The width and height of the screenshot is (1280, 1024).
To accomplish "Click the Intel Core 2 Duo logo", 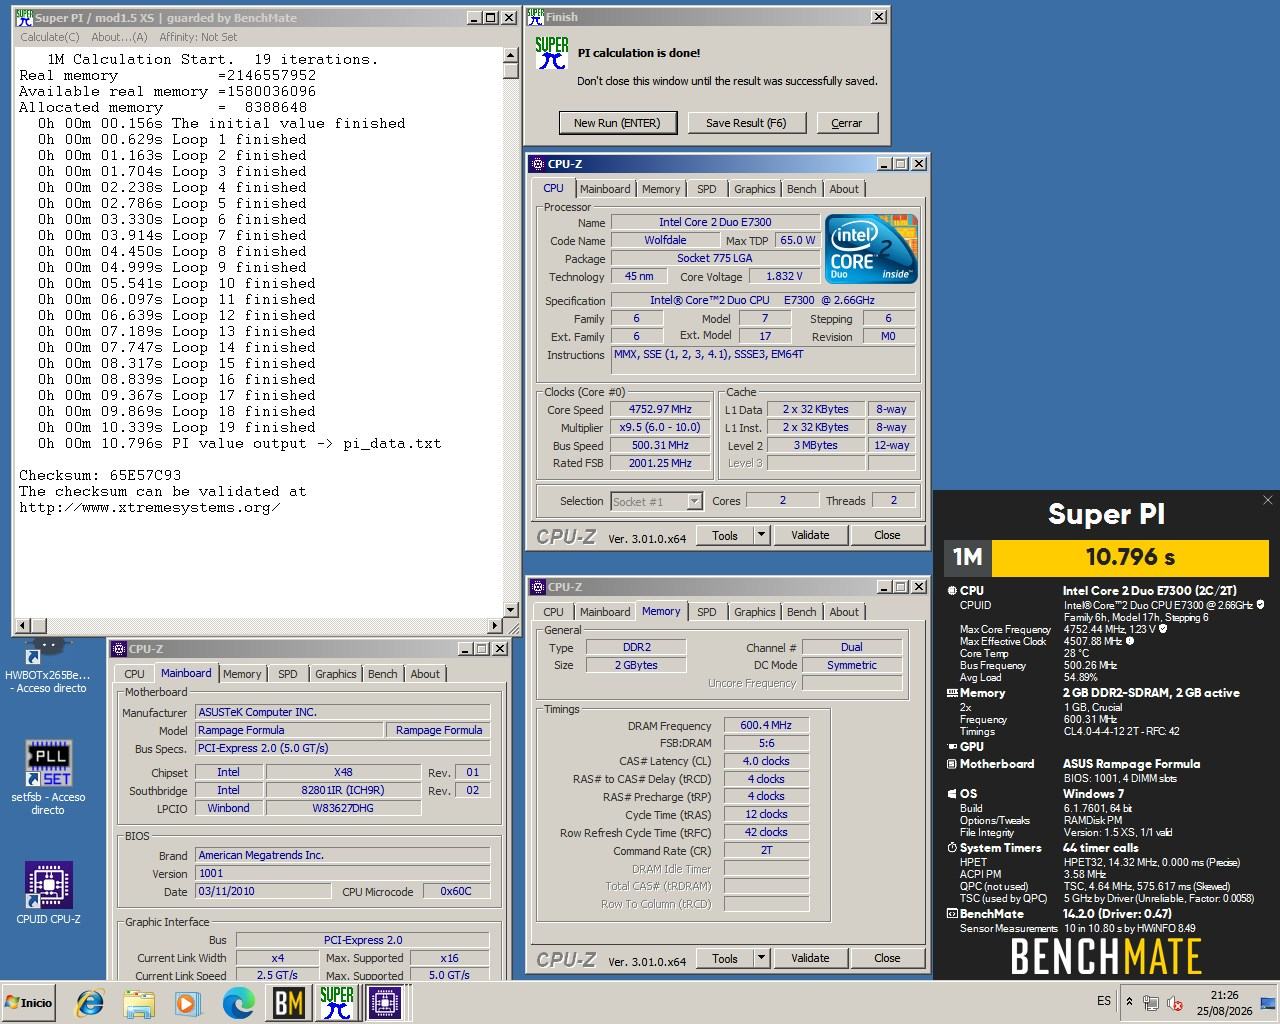I will tap(871, 249).
